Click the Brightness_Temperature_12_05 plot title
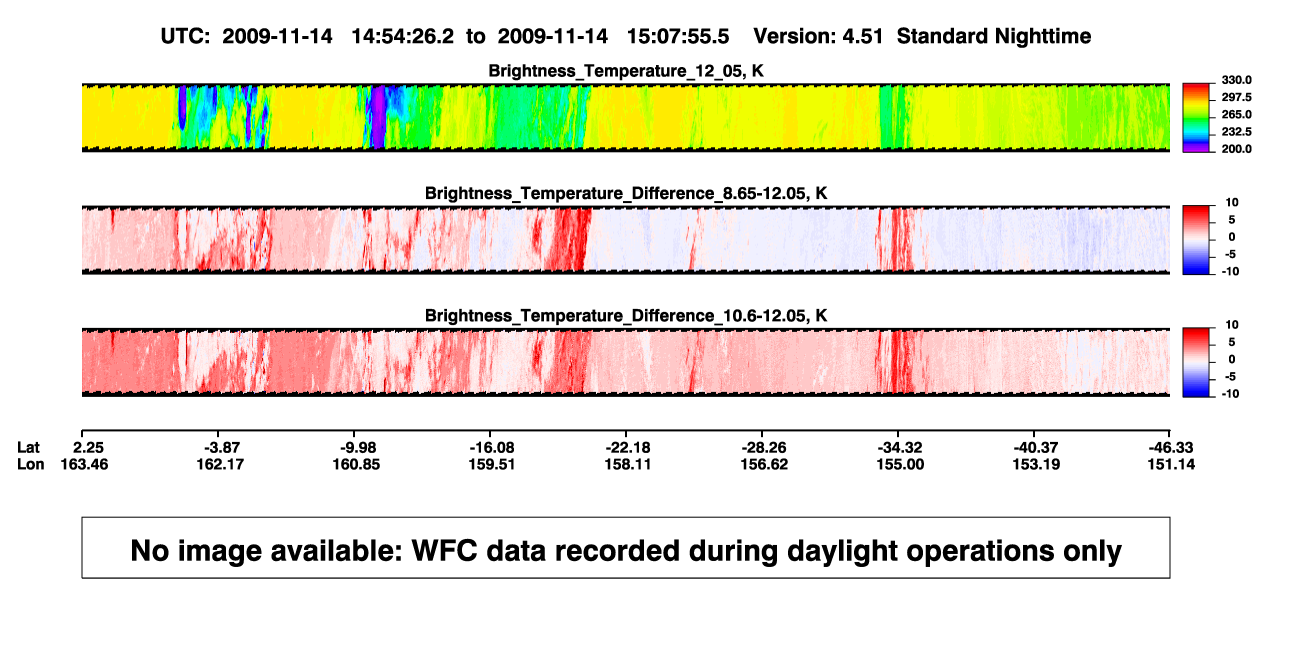 626,71
